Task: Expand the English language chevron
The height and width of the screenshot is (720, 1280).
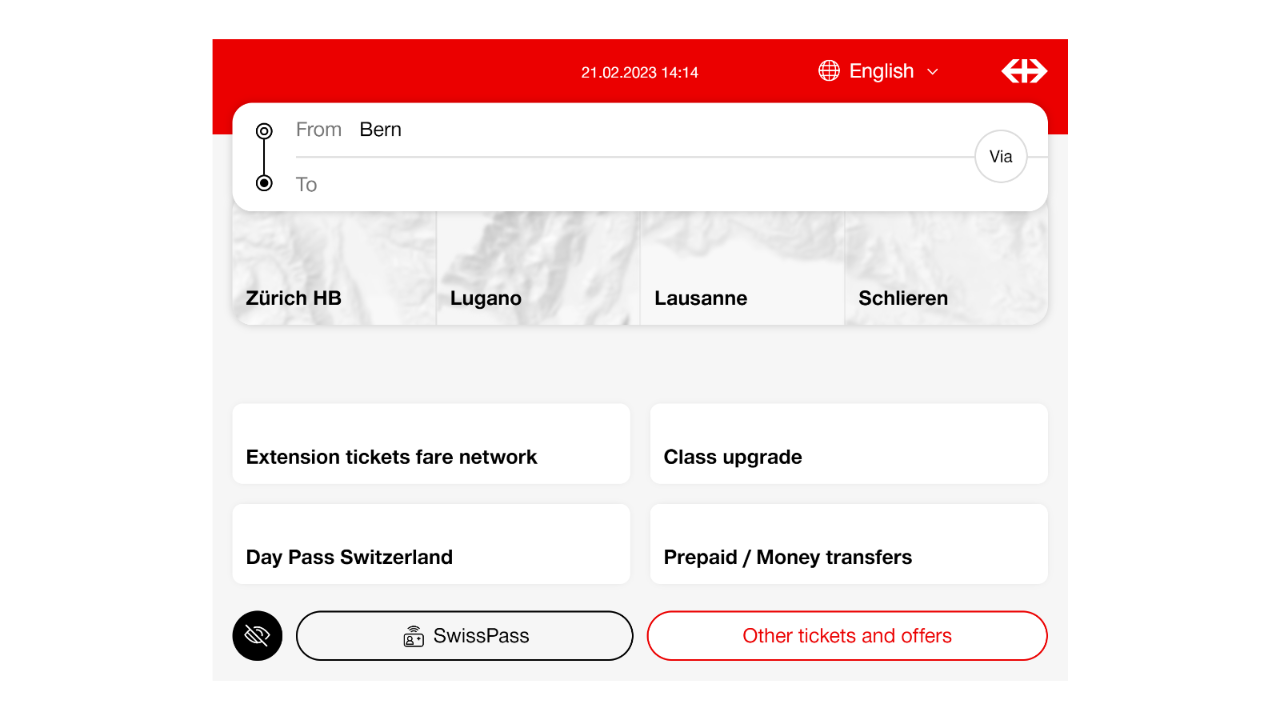Action: tap(933, 72)
